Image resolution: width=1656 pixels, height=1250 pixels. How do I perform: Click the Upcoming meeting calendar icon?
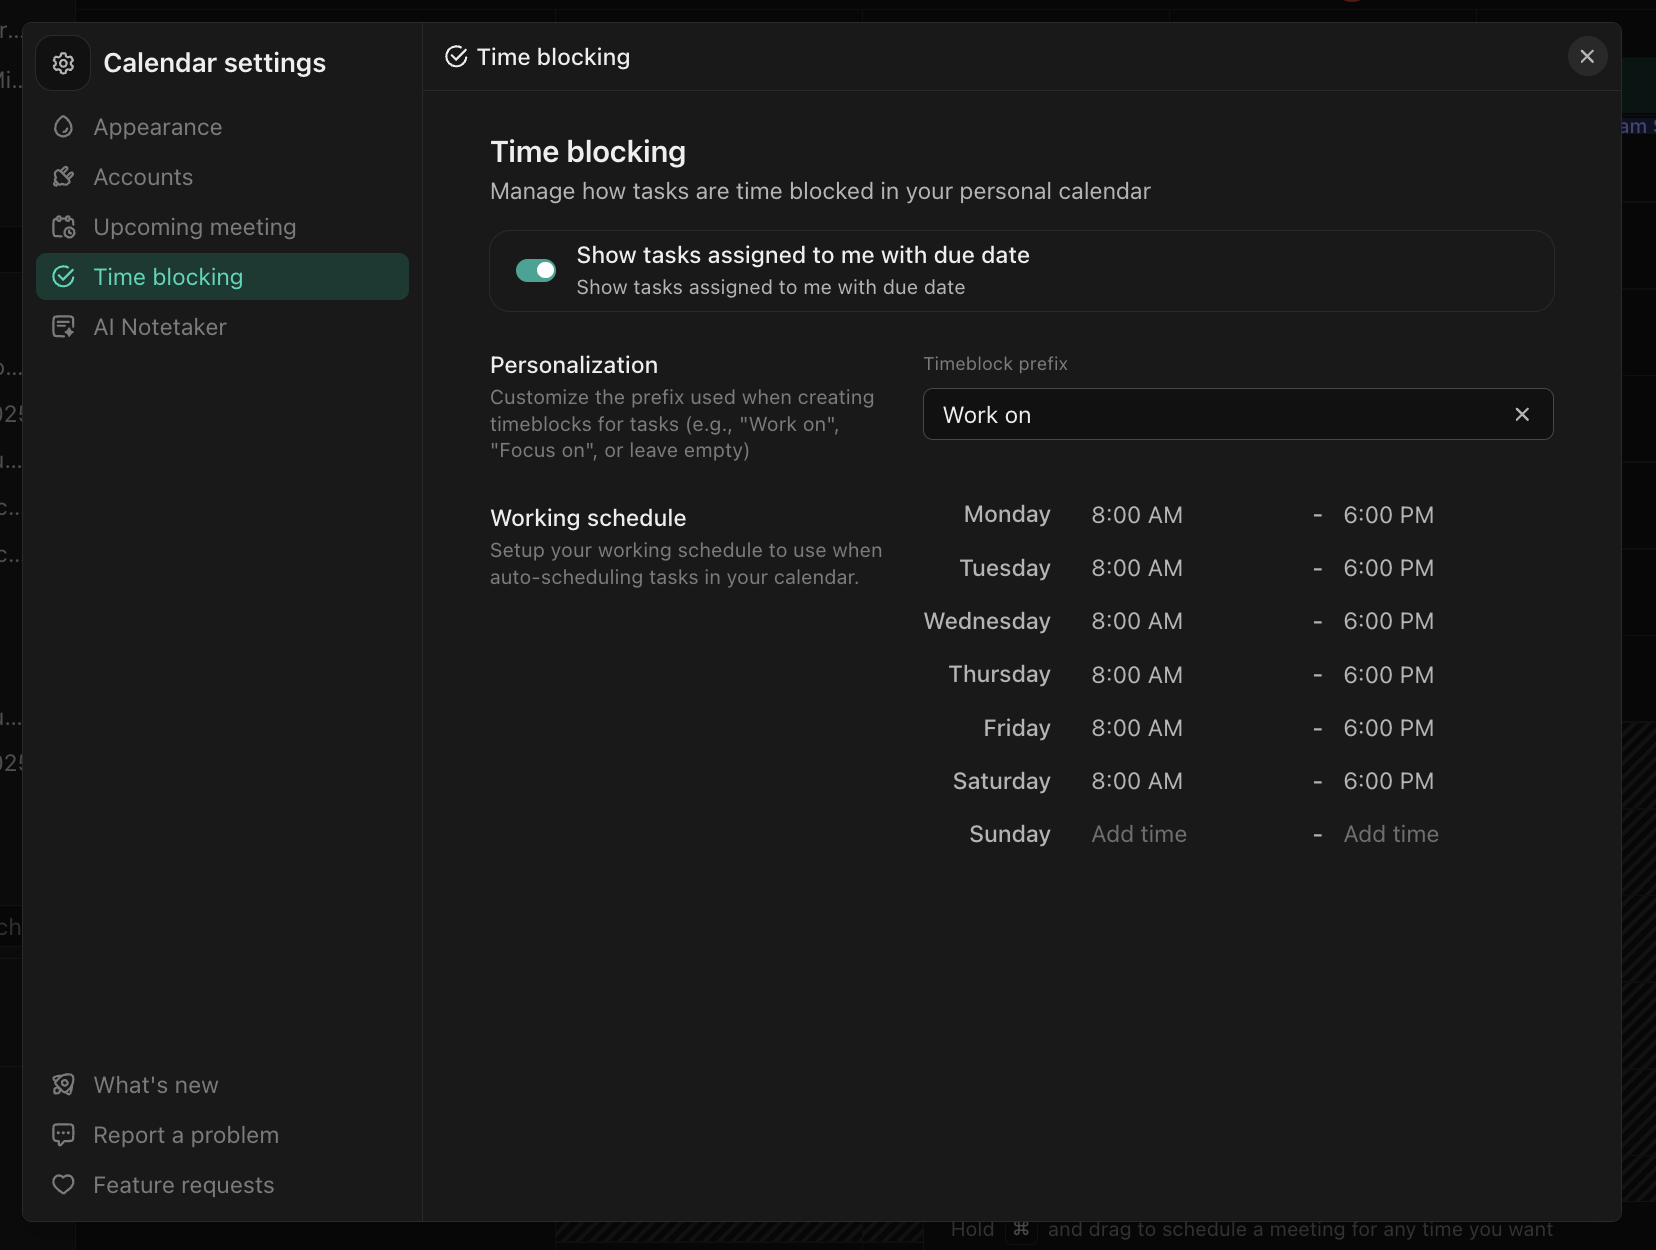point(63,227)
